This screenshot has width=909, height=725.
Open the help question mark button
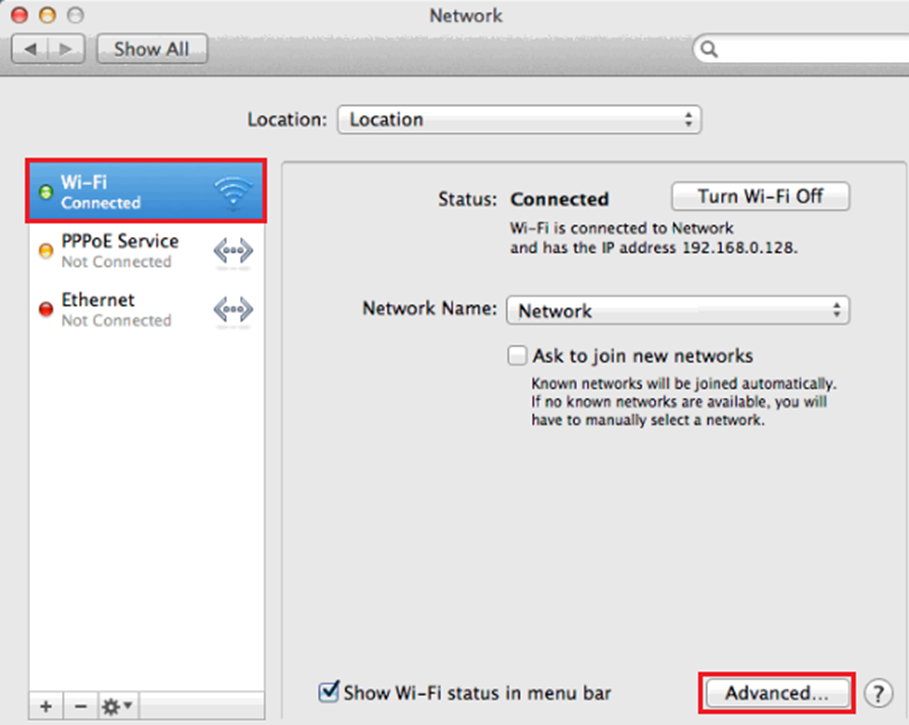click(877, 692)
